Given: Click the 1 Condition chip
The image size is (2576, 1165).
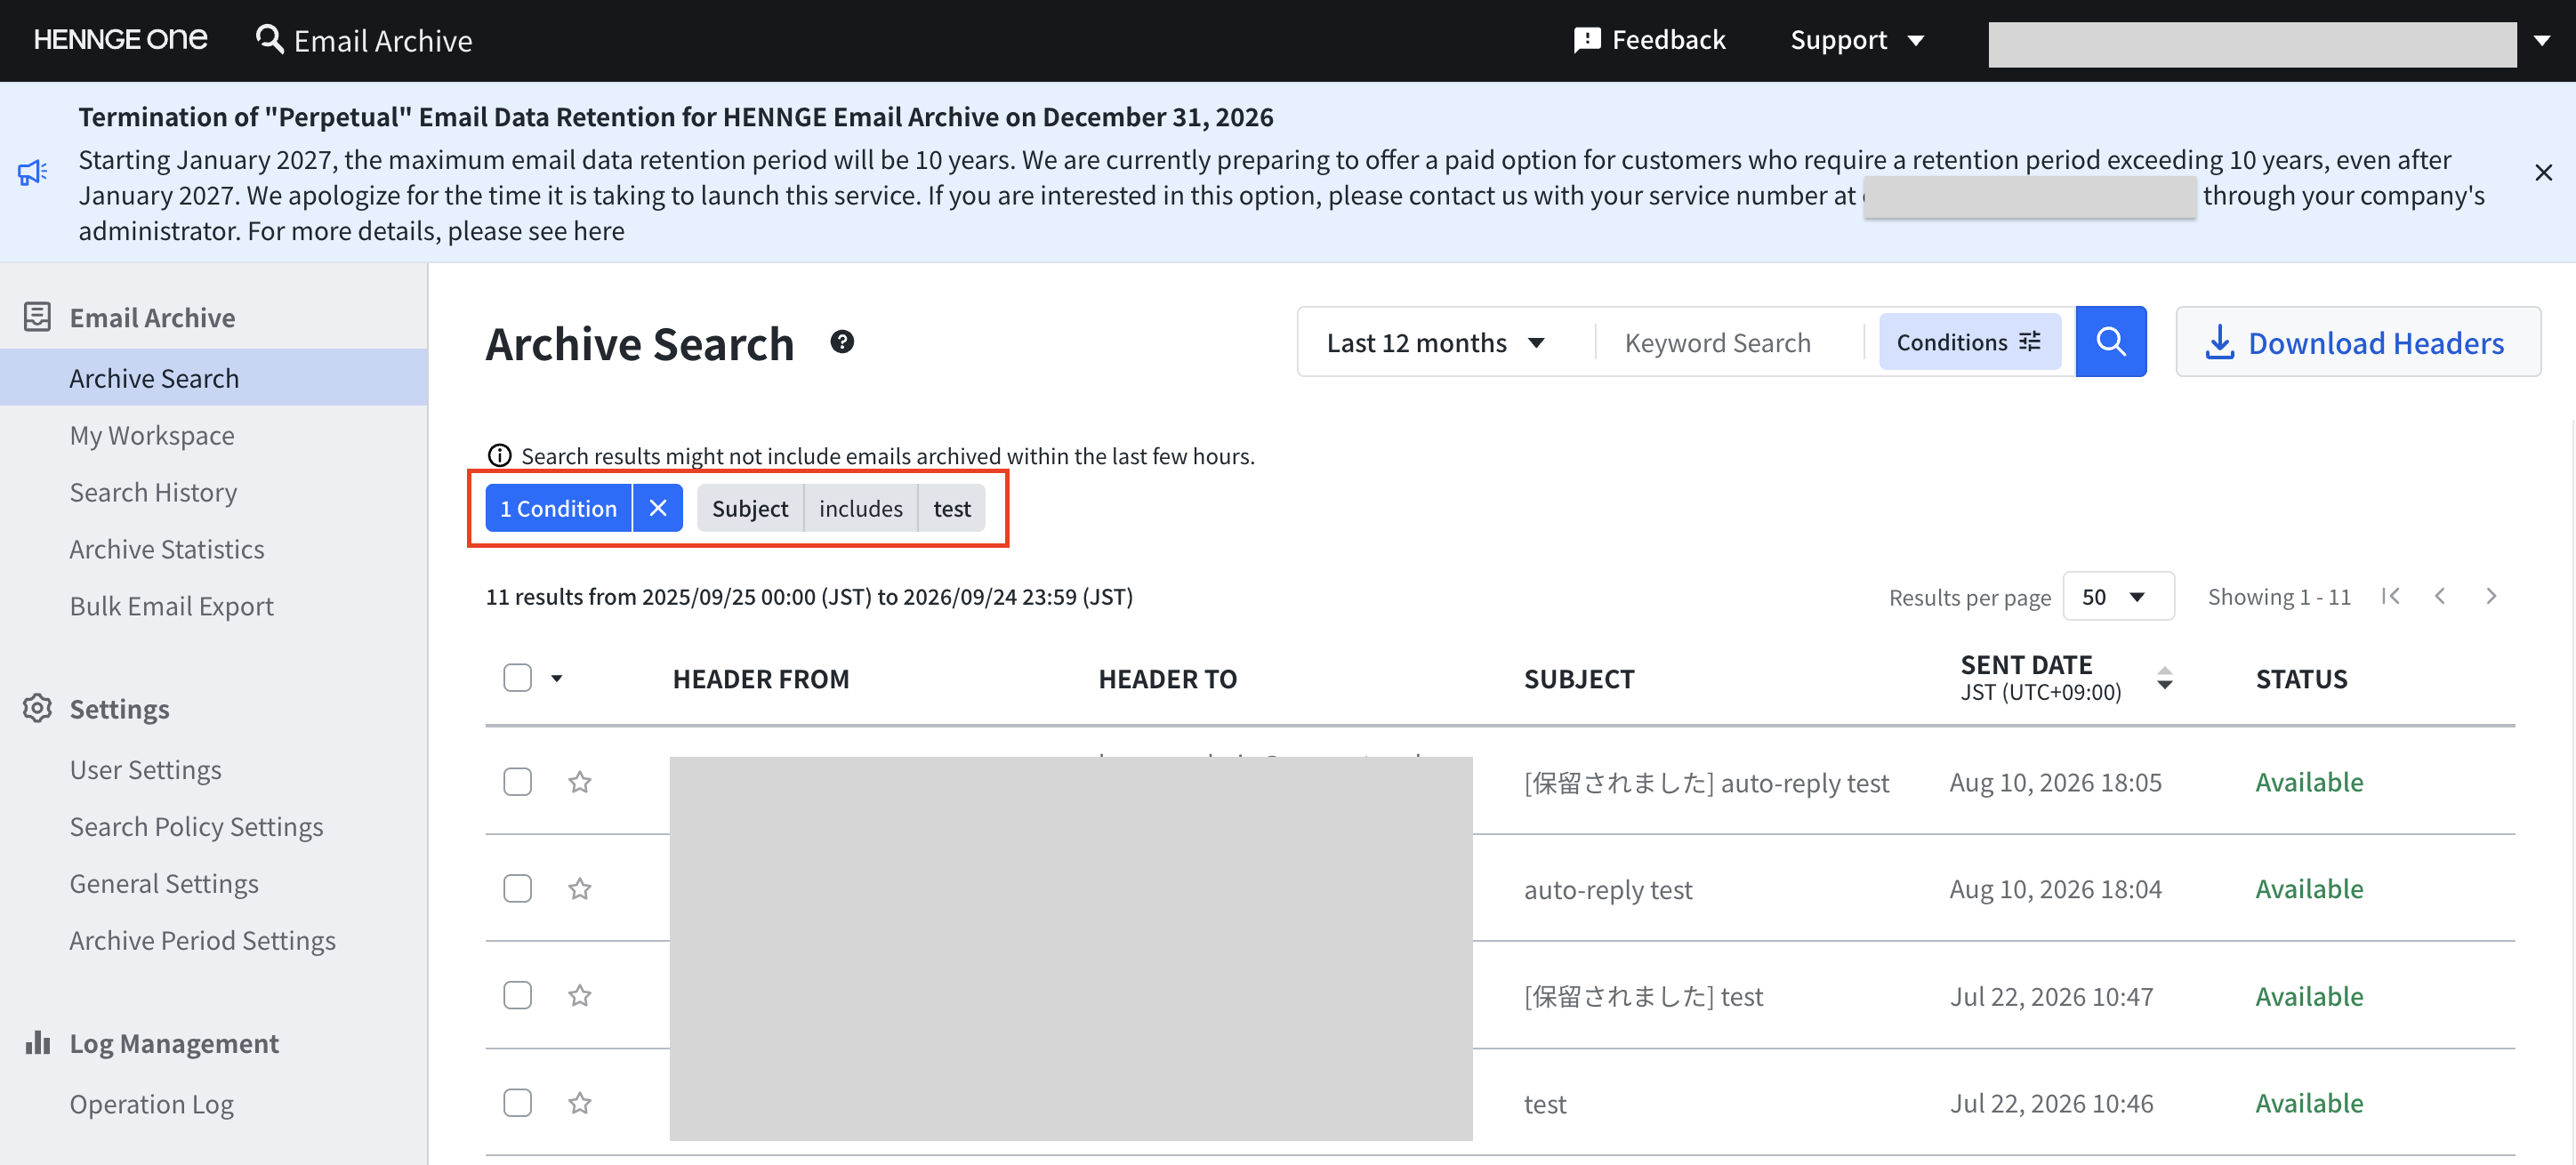Looking at the screenshot, I should point(558,508).
